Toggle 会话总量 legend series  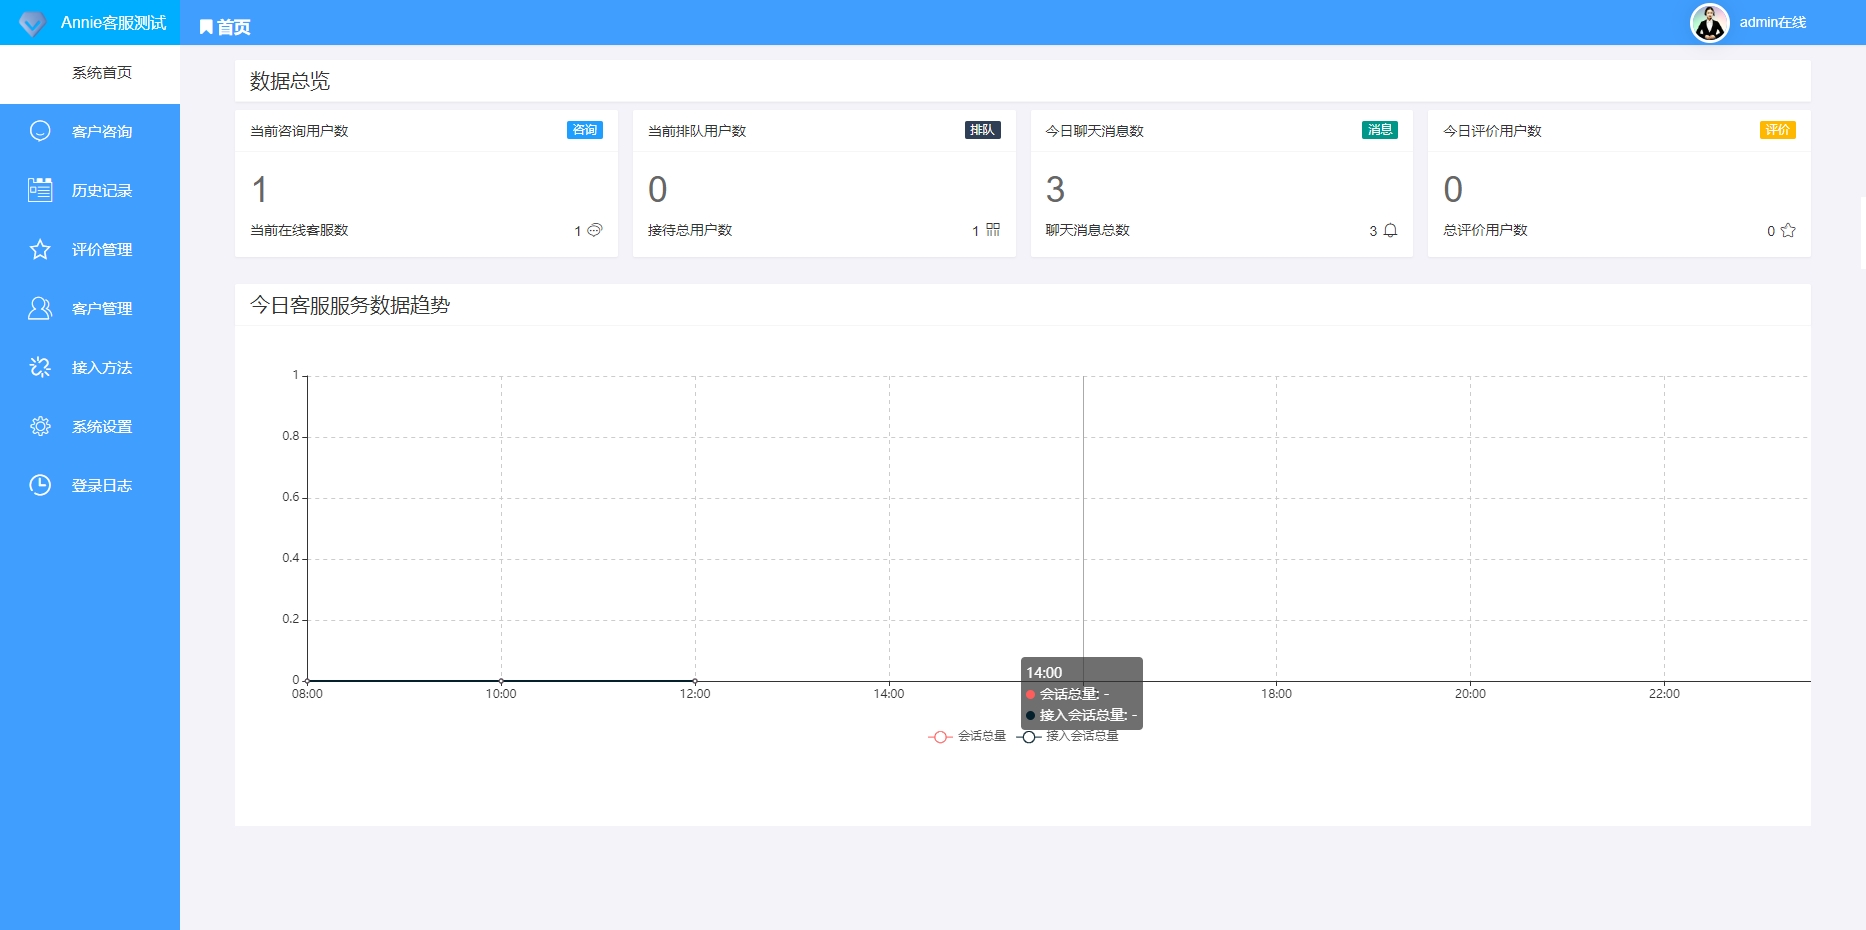(x=967, y=736)
